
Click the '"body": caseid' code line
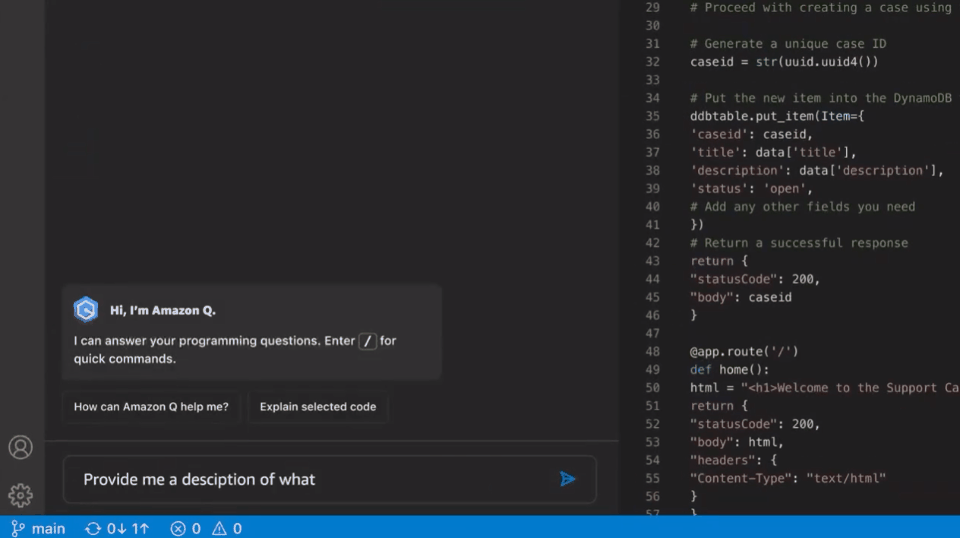point(741,297)
